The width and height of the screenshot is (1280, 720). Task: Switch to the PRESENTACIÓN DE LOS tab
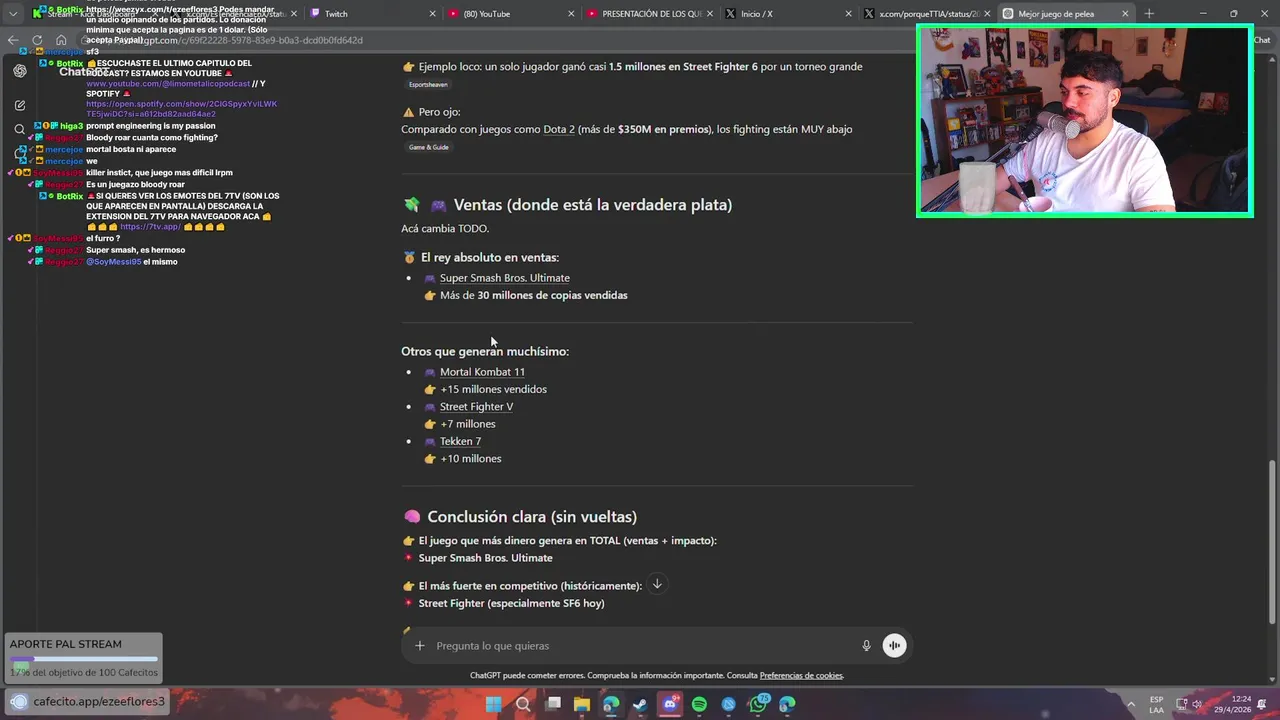pyautogui.click(x=650, y=14)
